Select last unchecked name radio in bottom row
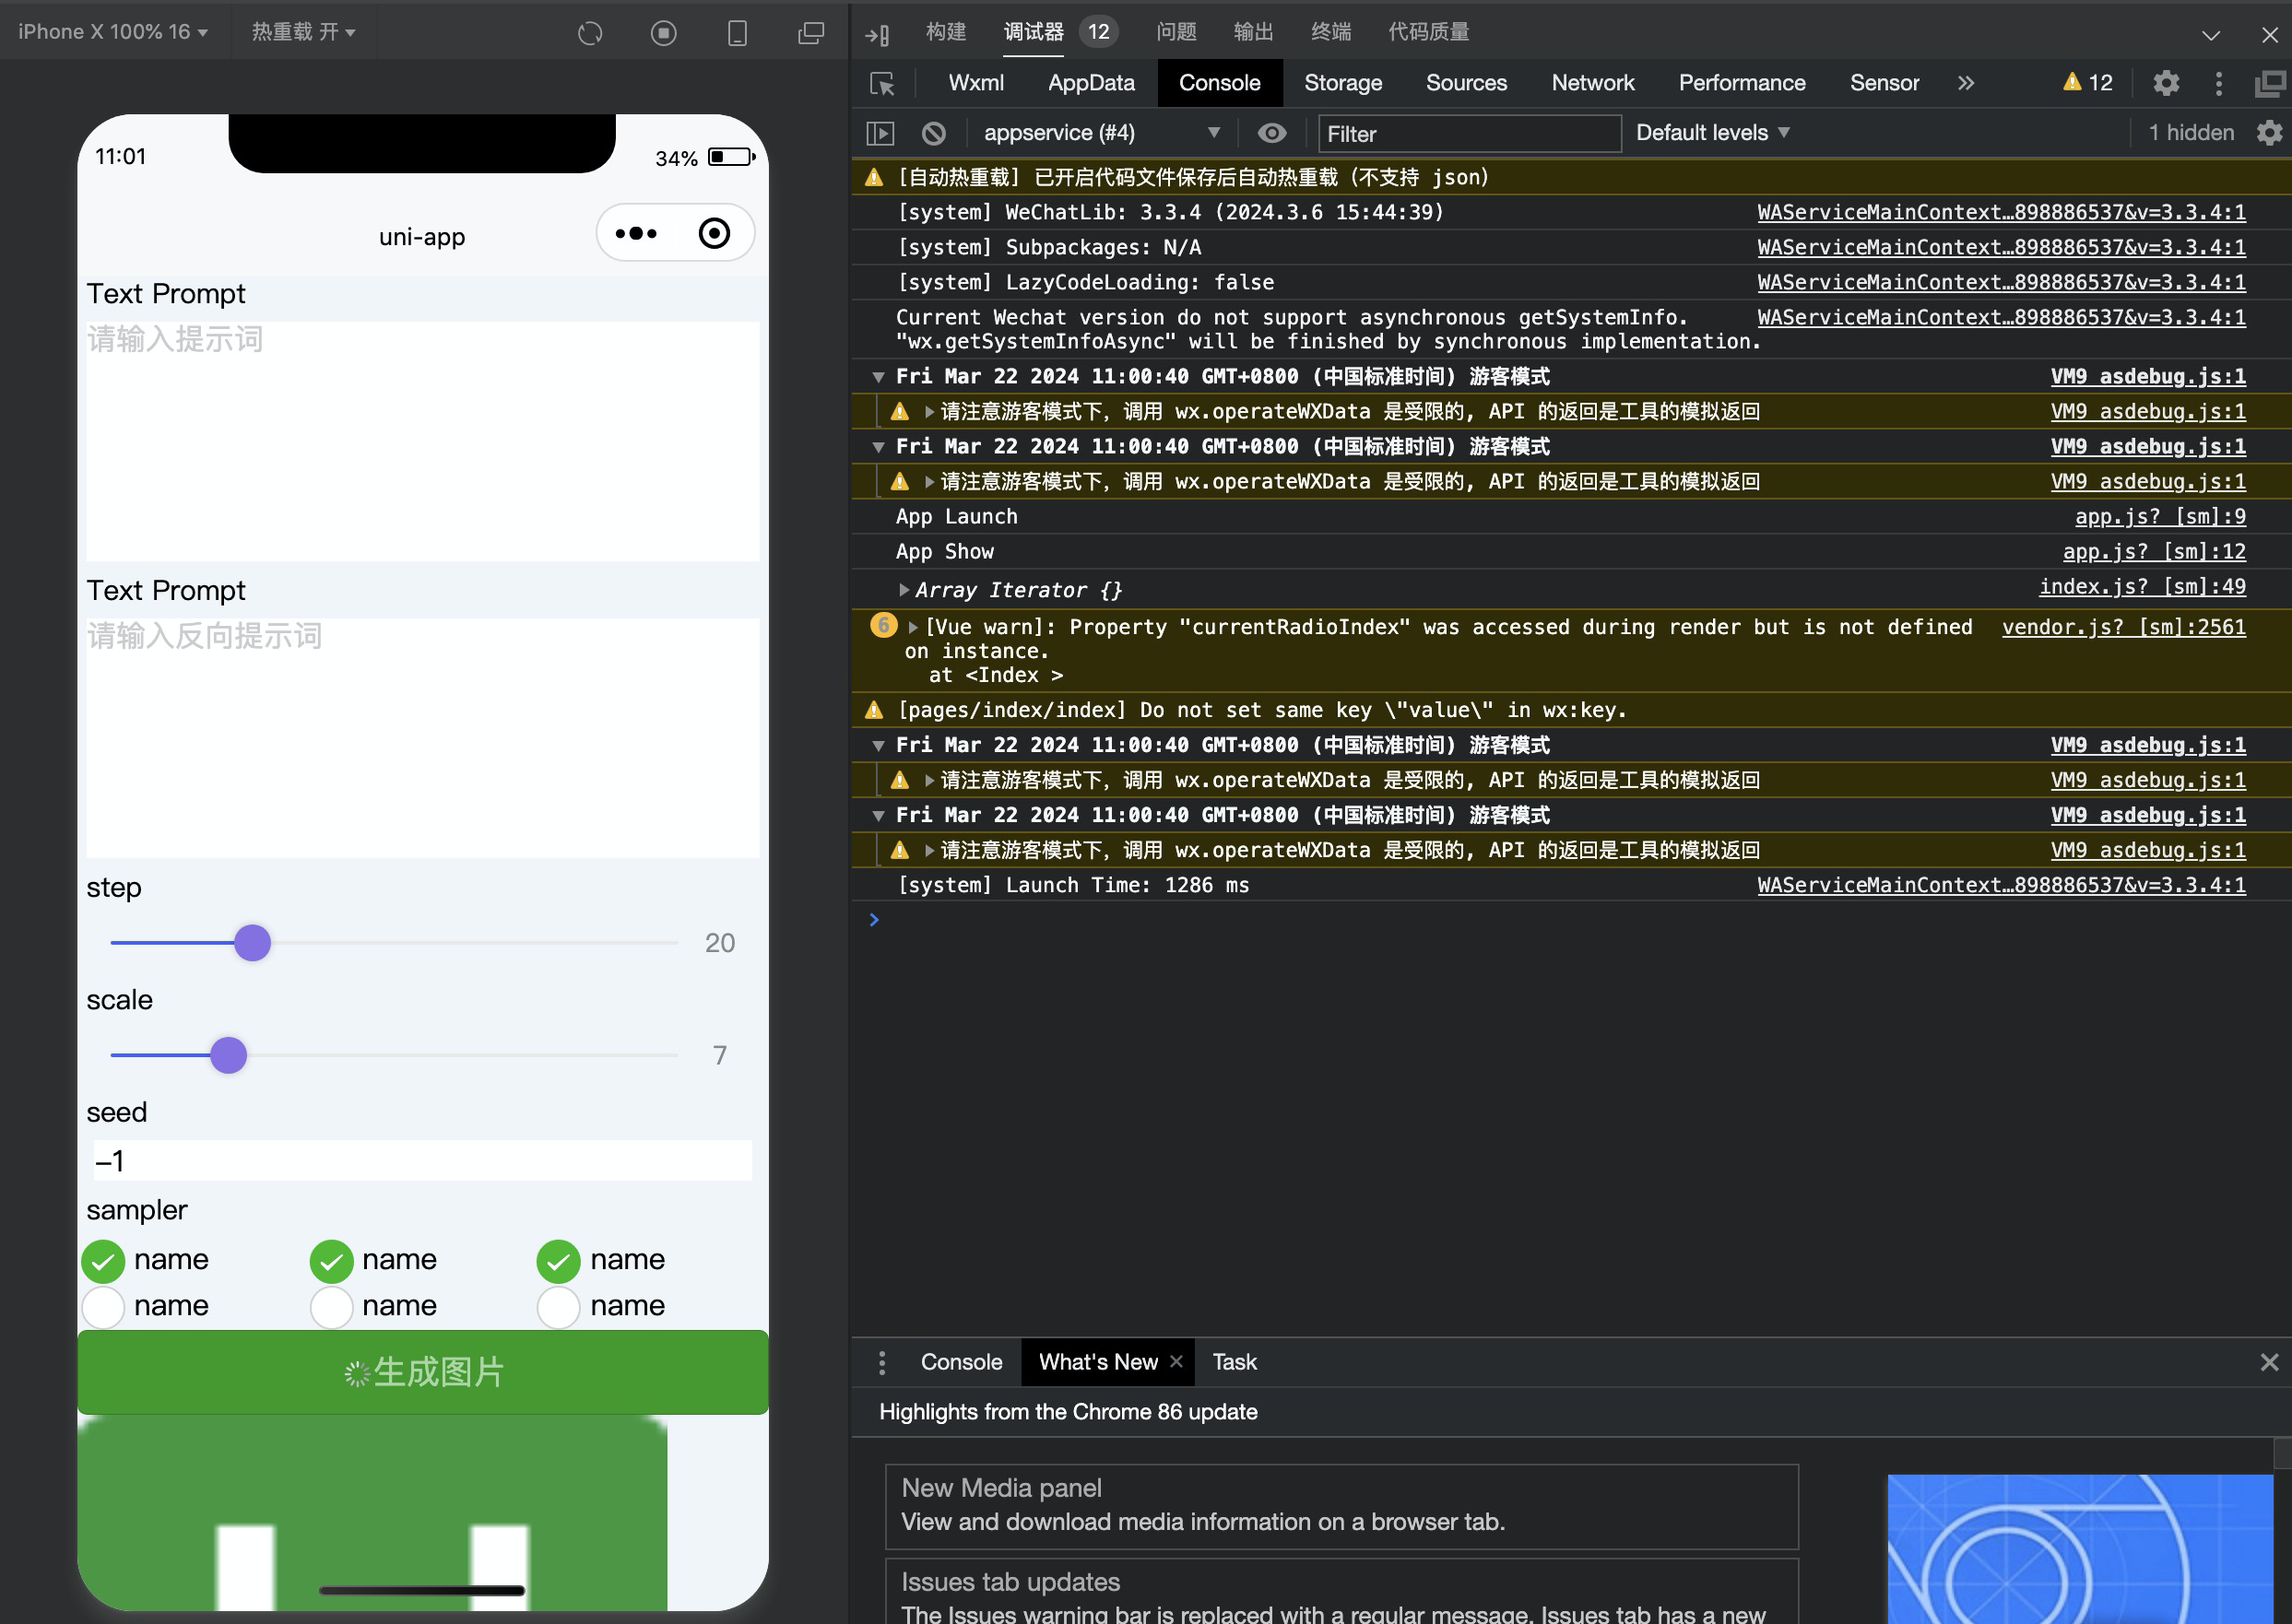The width and height of the screenshot is (2292, 1624). 558,1307
